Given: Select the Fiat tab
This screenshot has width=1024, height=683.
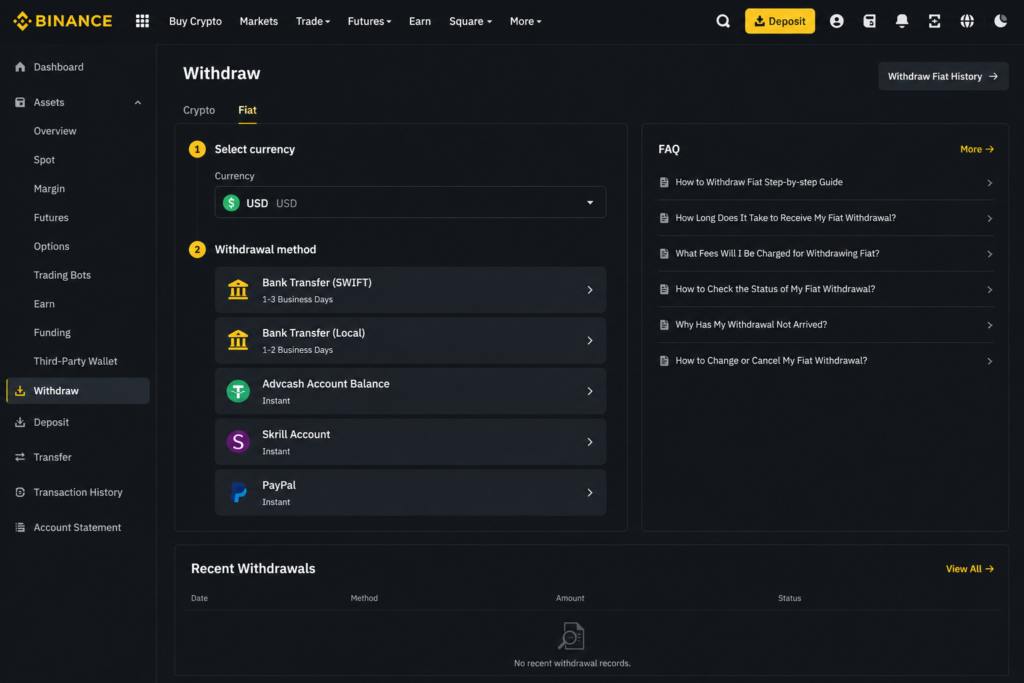Looking at the screenshot, I should point(247,110).
